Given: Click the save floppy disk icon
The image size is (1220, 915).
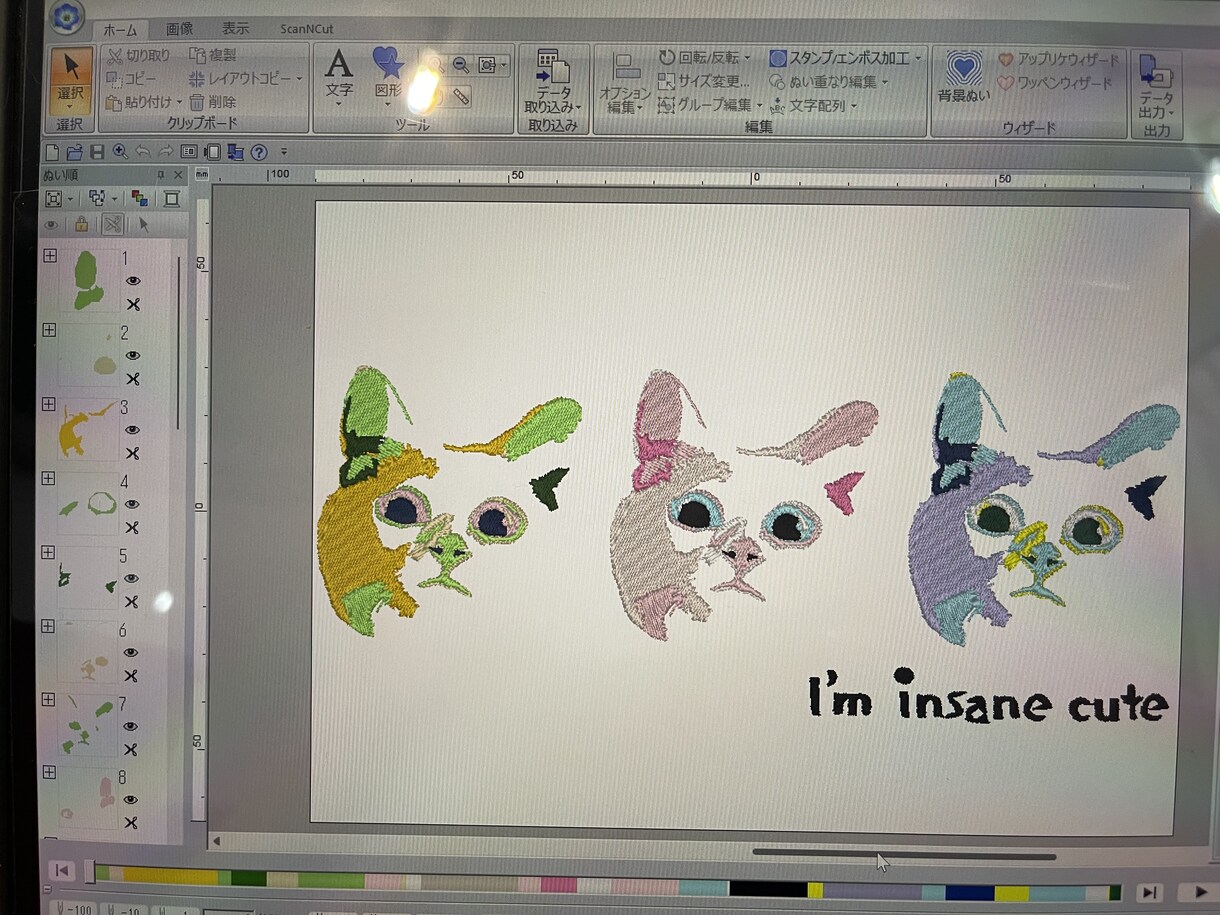Looking at the screenshot, I should (x=97, y=152).
